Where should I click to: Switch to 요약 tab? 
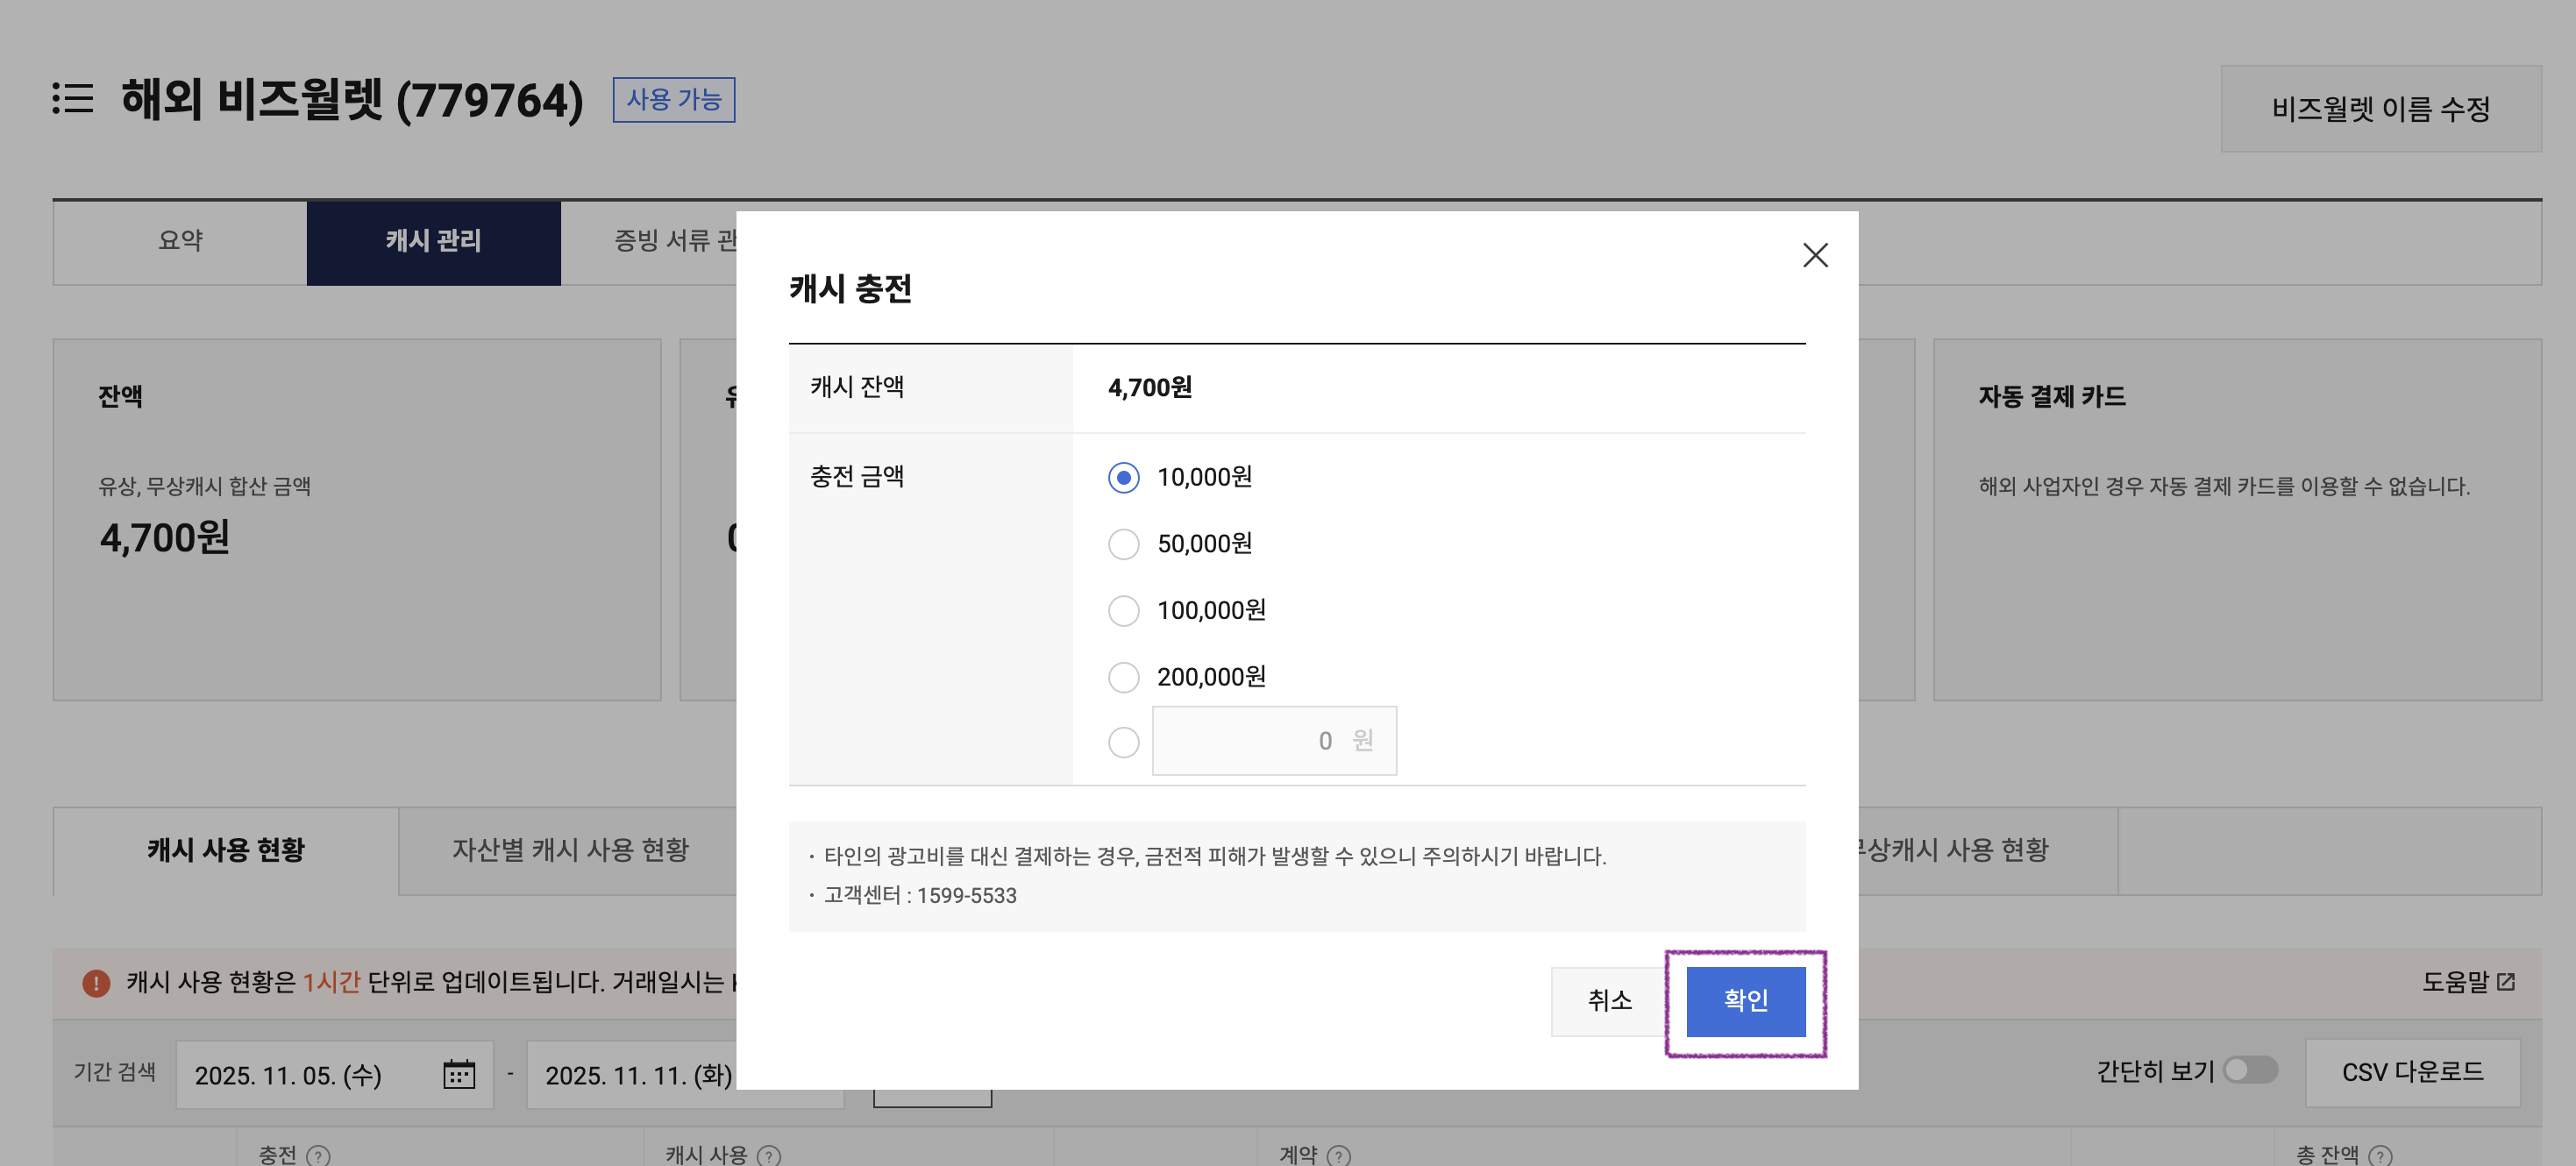point(180,241)
